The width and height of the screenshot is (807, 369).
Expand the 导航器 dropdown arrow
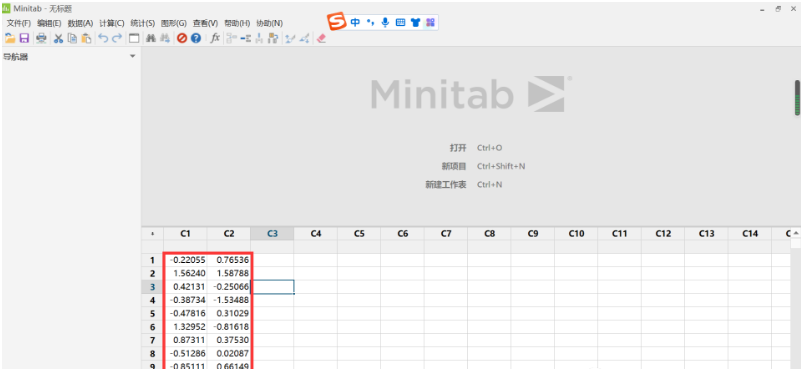132,56
